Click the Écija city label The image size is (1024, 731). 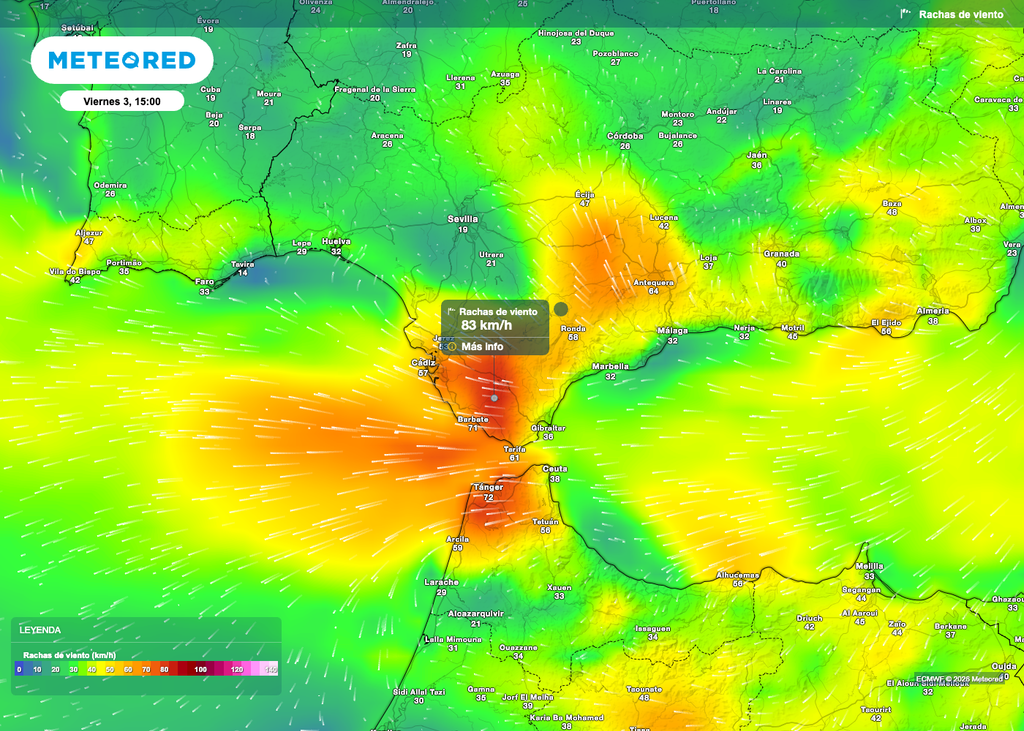[584, 194]
